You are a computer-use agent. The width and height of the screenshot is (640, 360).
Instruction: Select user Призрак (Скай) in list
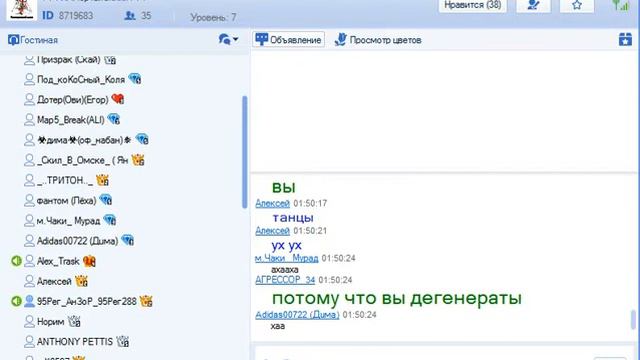[x=69, y=60]
